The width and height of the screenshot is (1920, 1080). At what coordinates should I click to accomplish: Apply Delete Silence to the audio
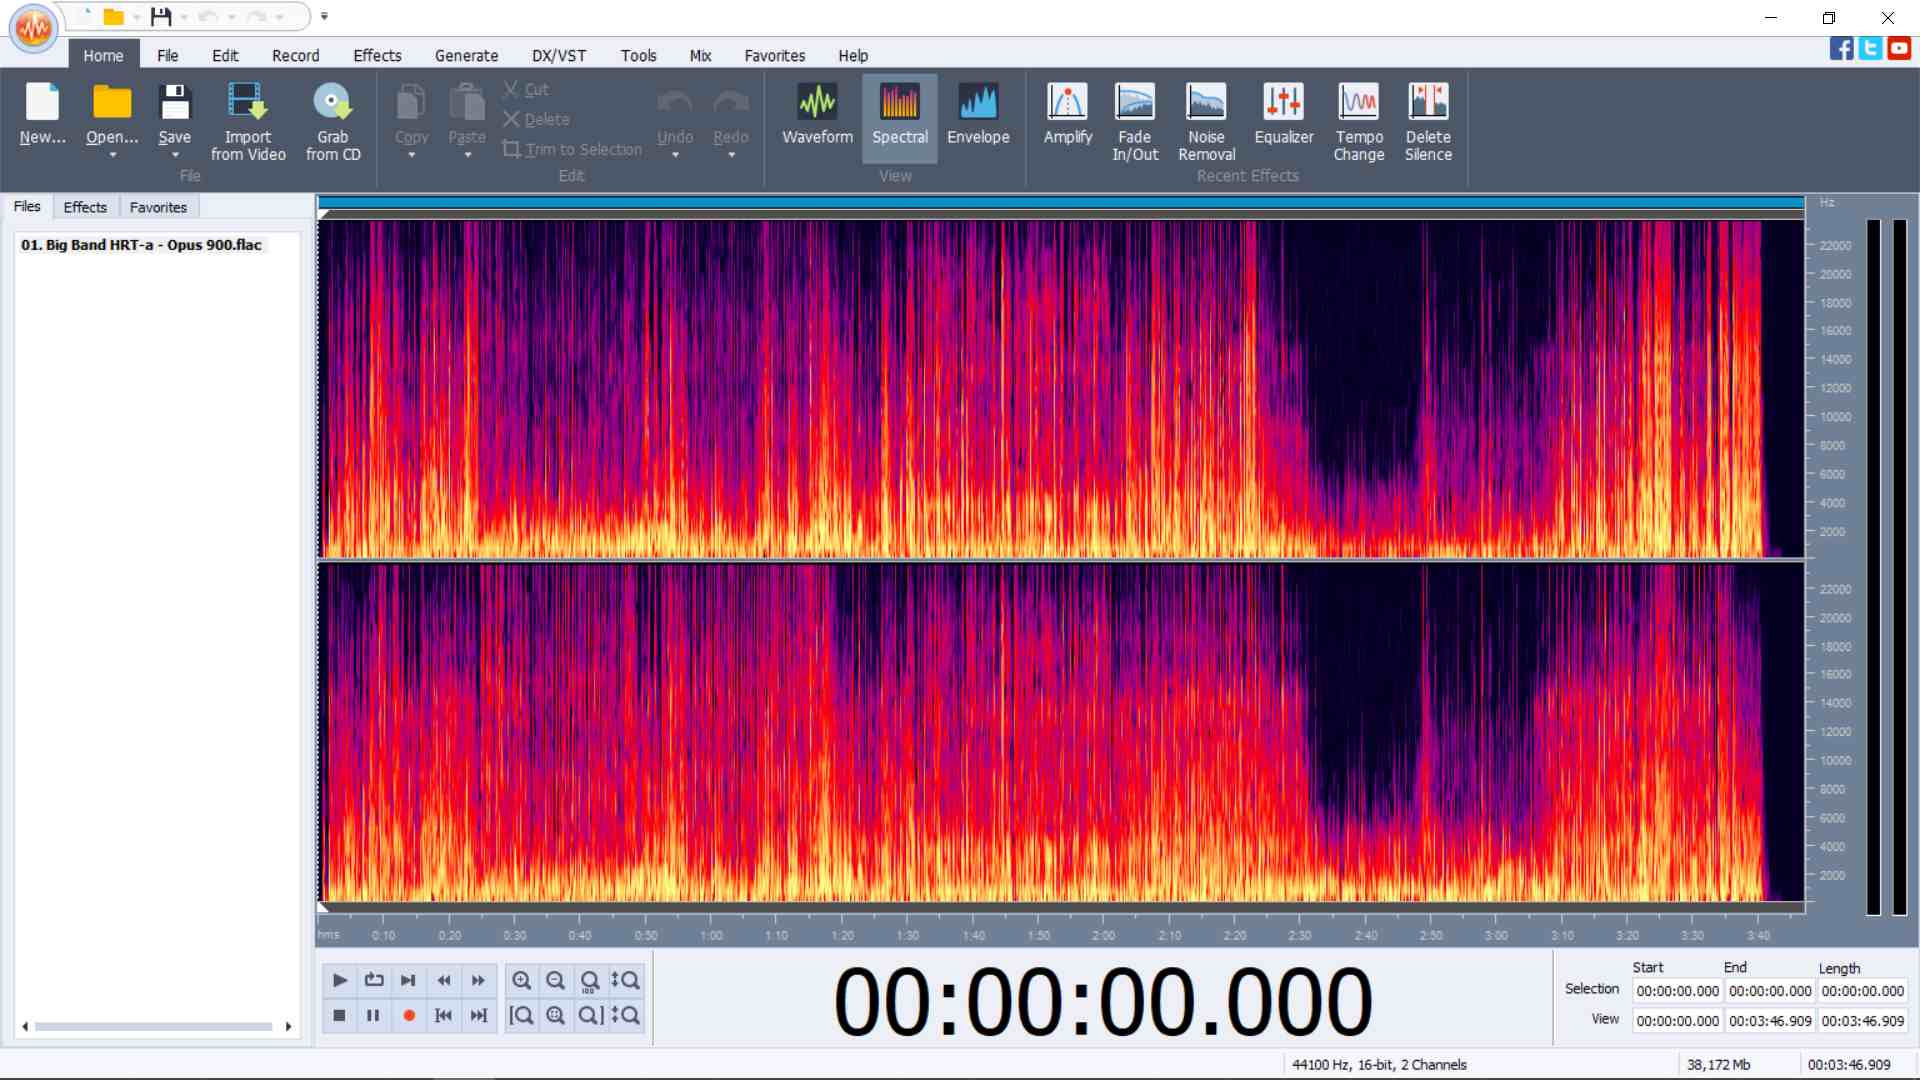(1428, 118)
